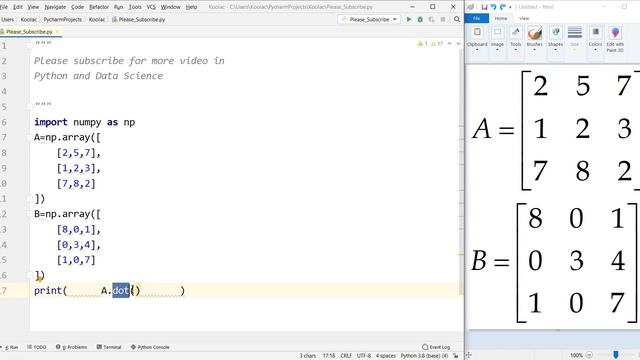This screenshot has height=360, width=640.
Task: Click the Save icon in Paint title bar
Action: (x=484, y=7)
